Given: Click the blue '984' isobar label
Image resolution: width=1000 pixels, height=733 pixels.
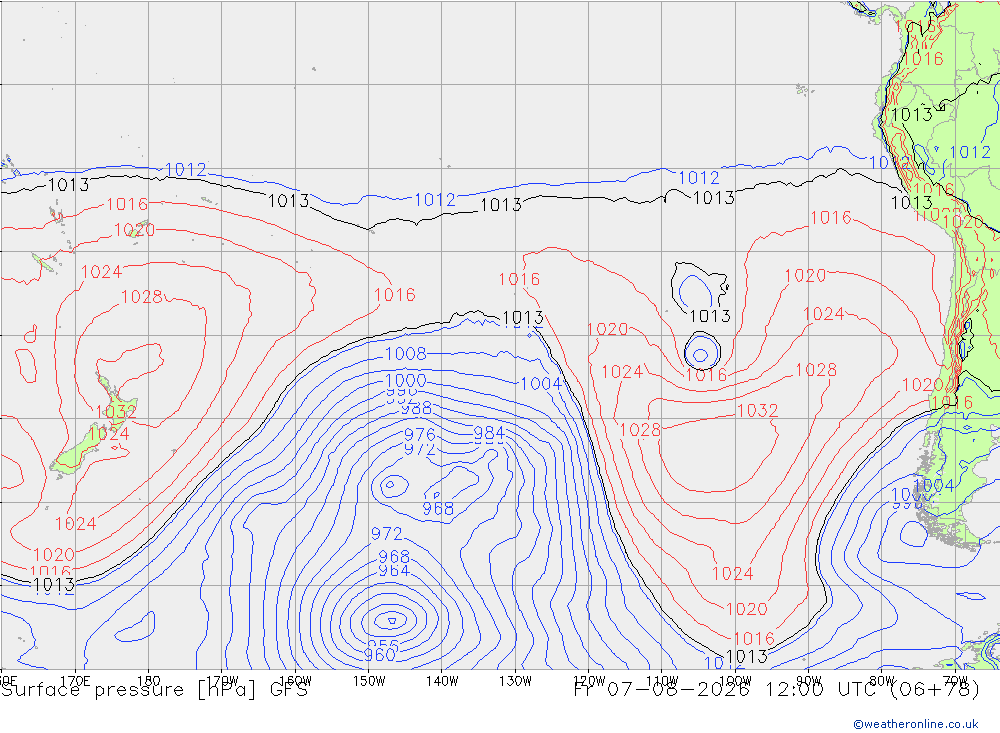Looking at the screenshot, I should [489, 433].
